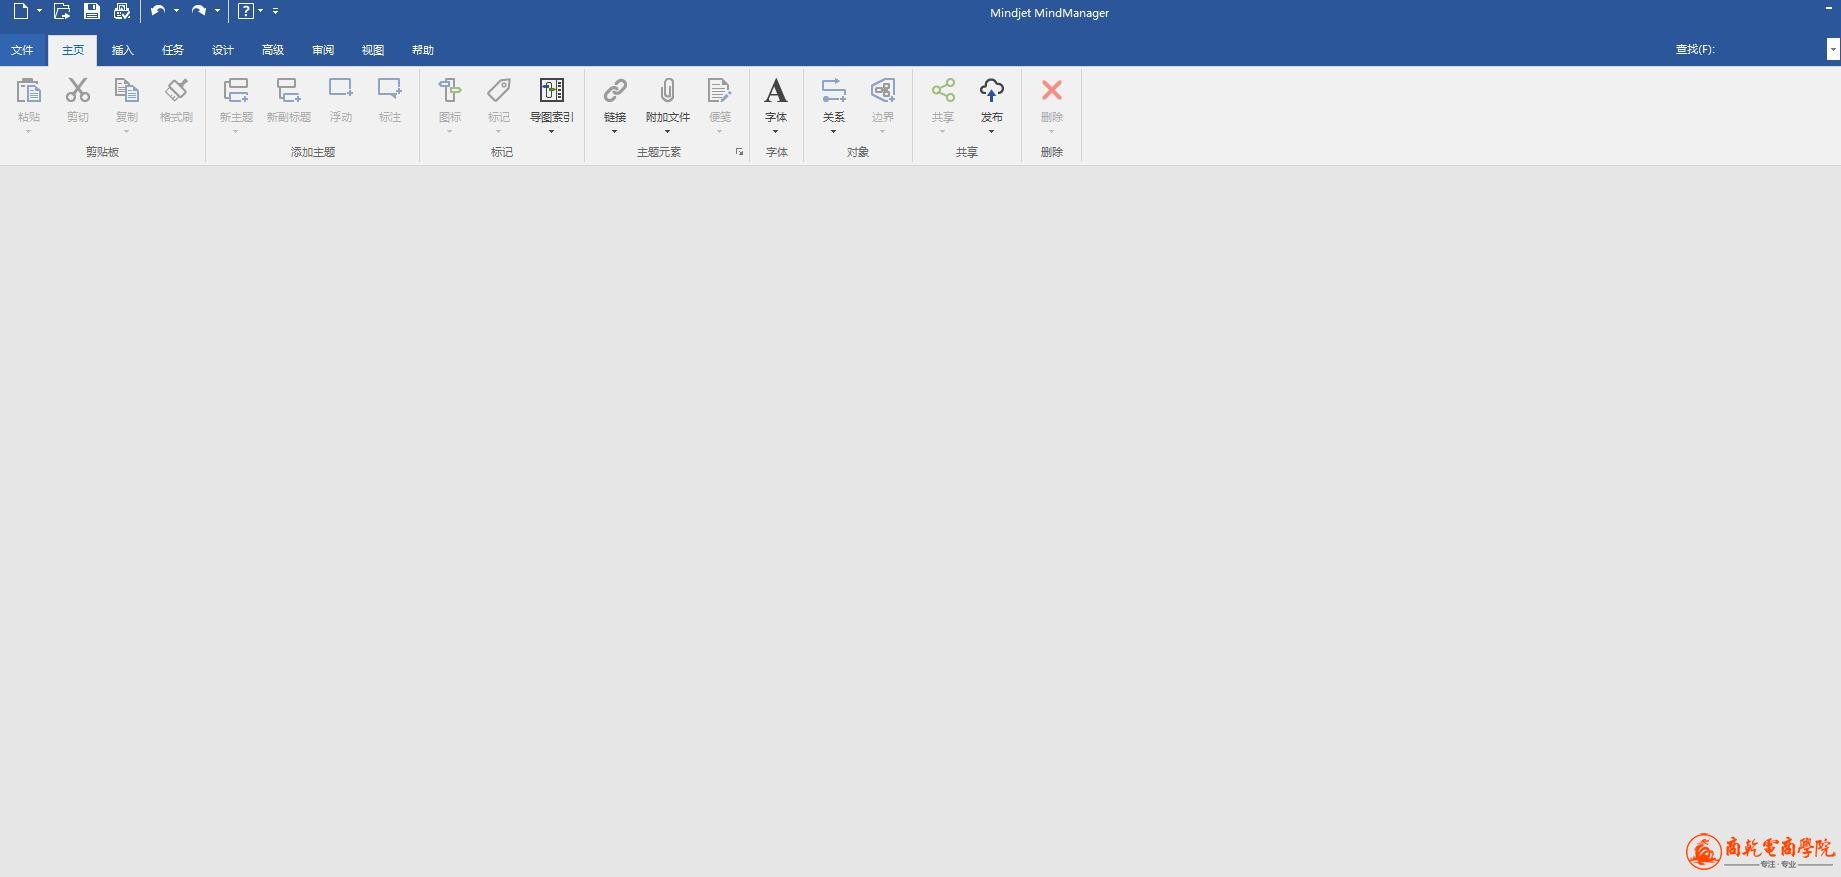This screenshot has height=877, width=1841.
Task: Click the 附加文件 paperclip icon
Action: [667, 91]
